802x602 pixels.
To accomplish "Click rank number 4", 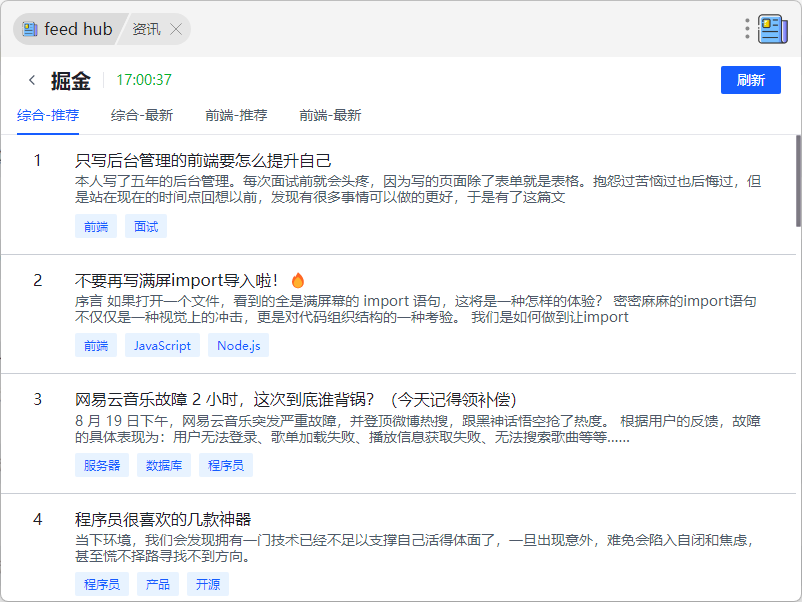I will point(37,519).
